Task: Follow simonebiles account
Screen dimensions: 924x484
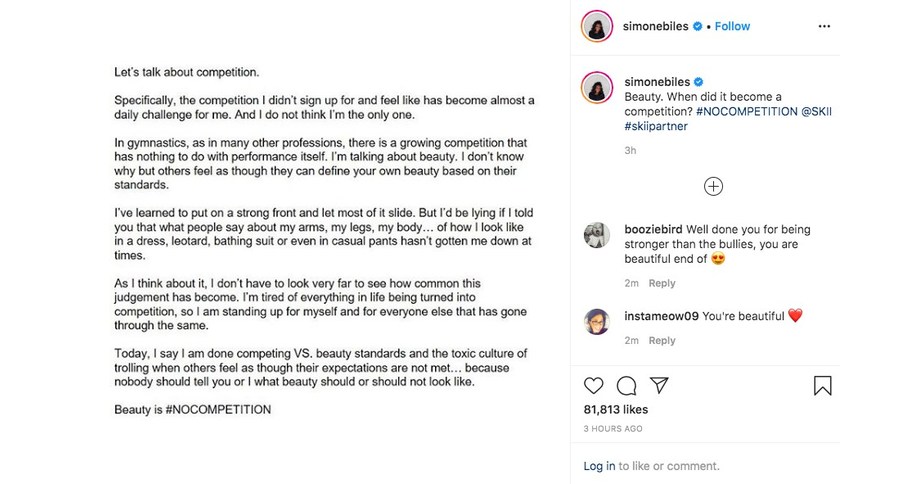Action: pyautogui.click(x=732, y=26)
